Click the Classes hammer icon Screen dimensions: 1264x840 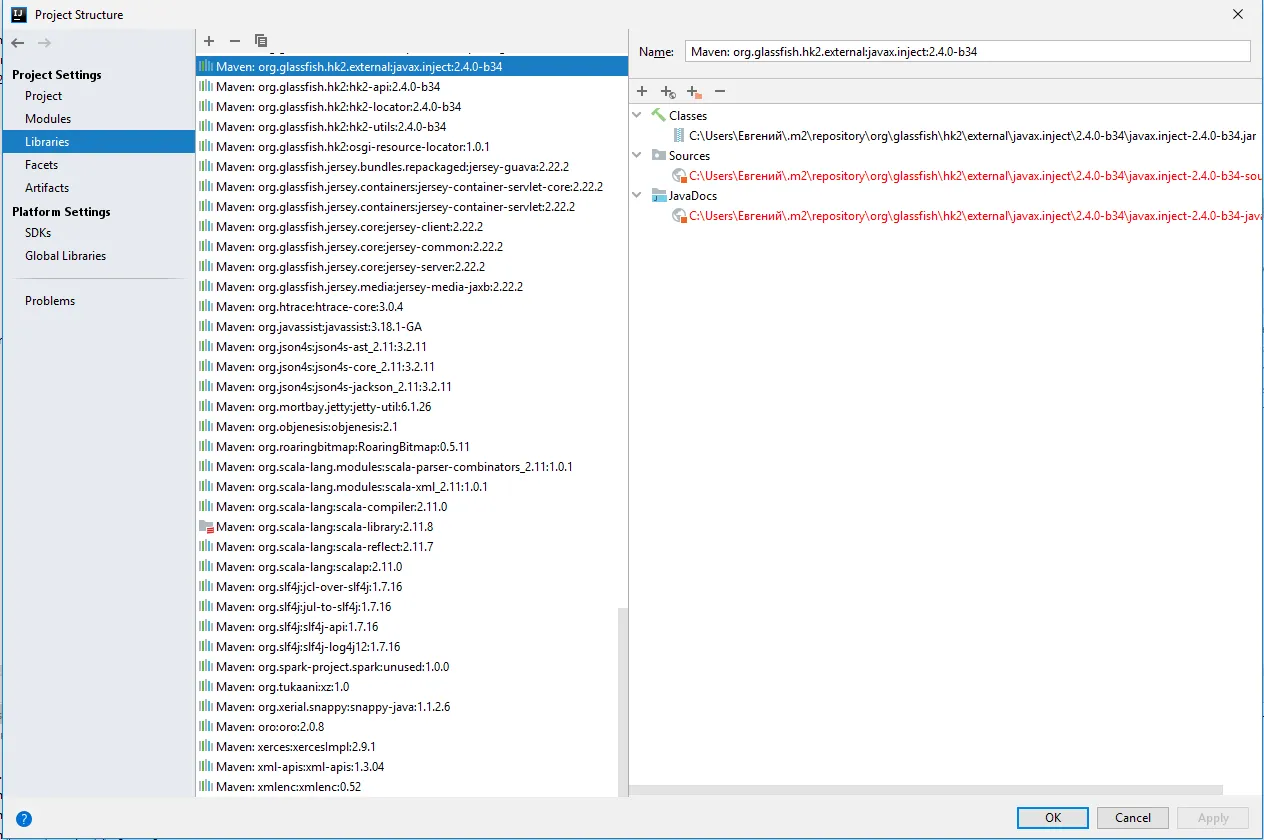658,115
